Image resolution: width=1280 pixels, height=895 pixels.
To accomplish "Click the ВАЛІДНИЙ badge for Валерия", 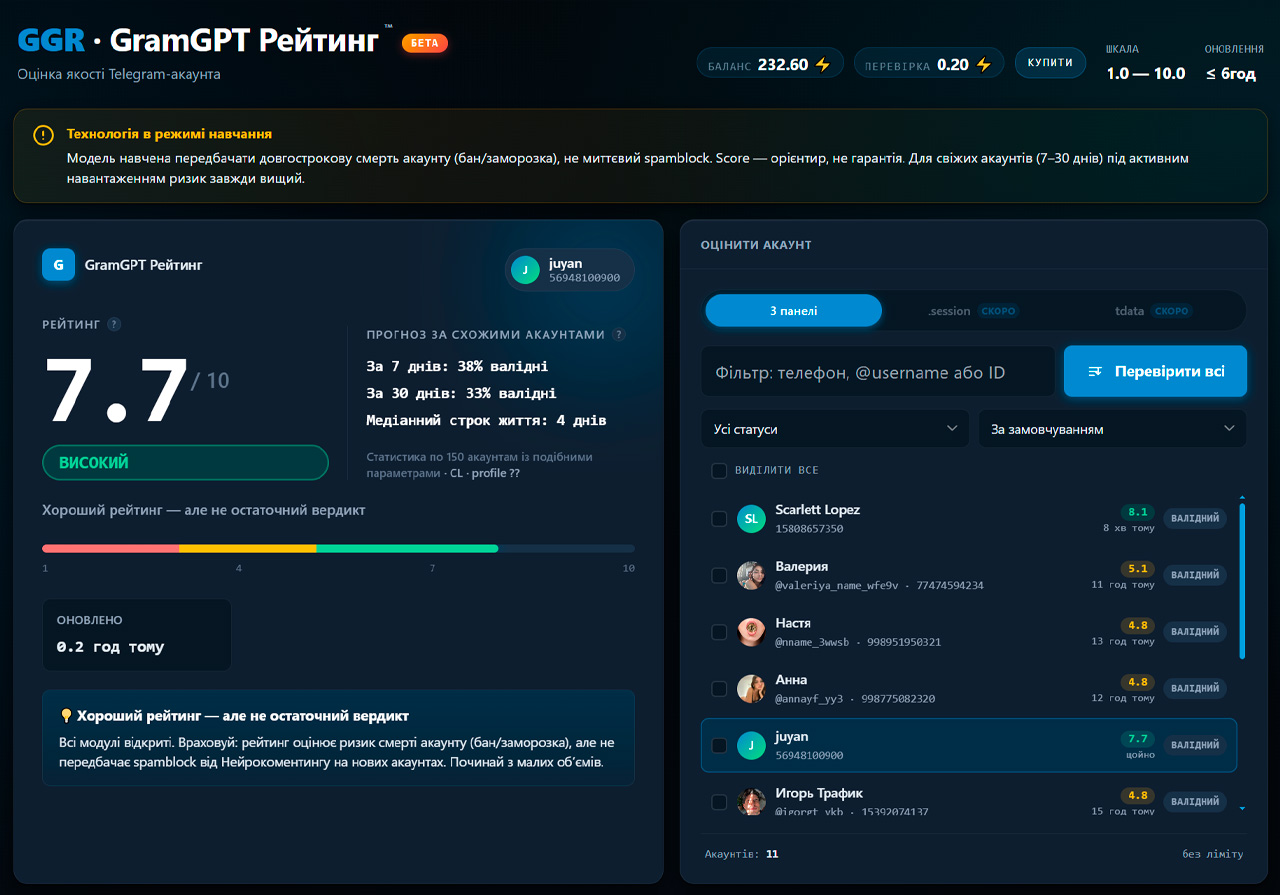I will pos(1195,575).
